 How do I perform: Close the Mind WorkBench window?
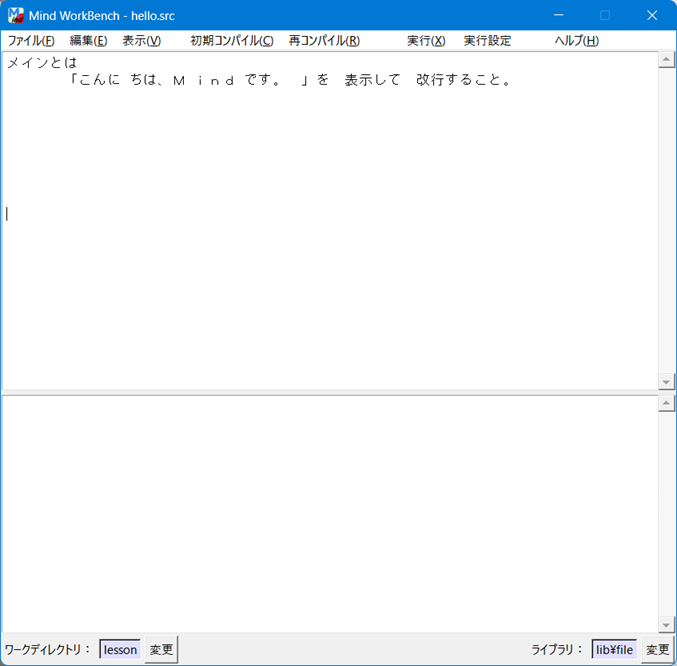coord(652,16)
